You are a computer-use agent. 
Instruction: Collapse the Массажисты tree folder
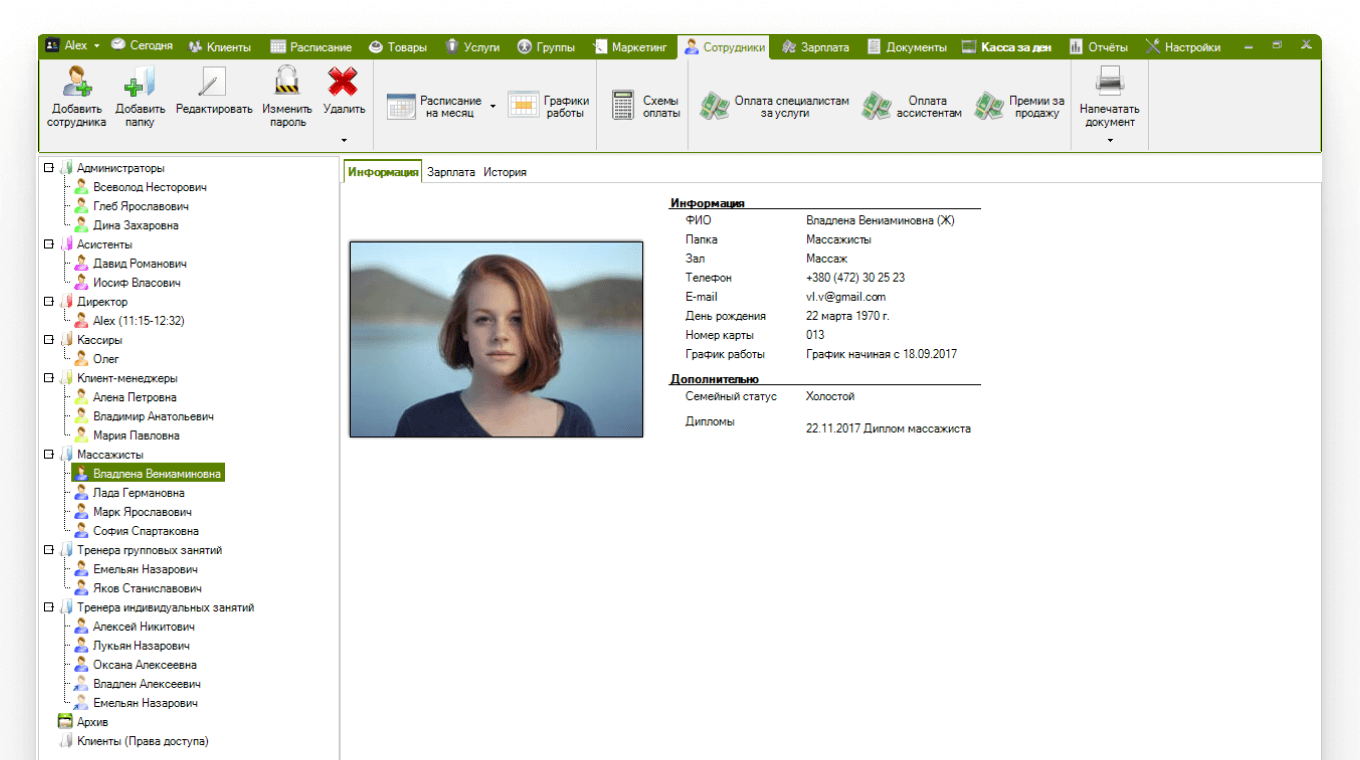coord(48,455)
